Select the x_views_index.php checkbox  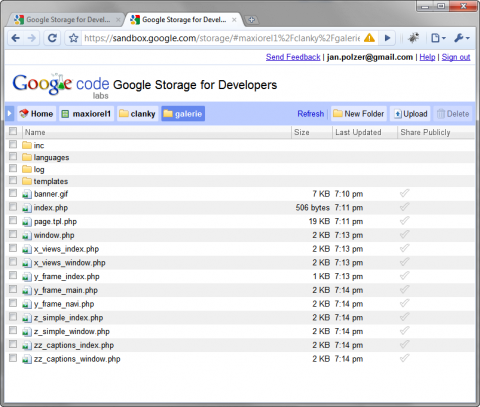13,248
